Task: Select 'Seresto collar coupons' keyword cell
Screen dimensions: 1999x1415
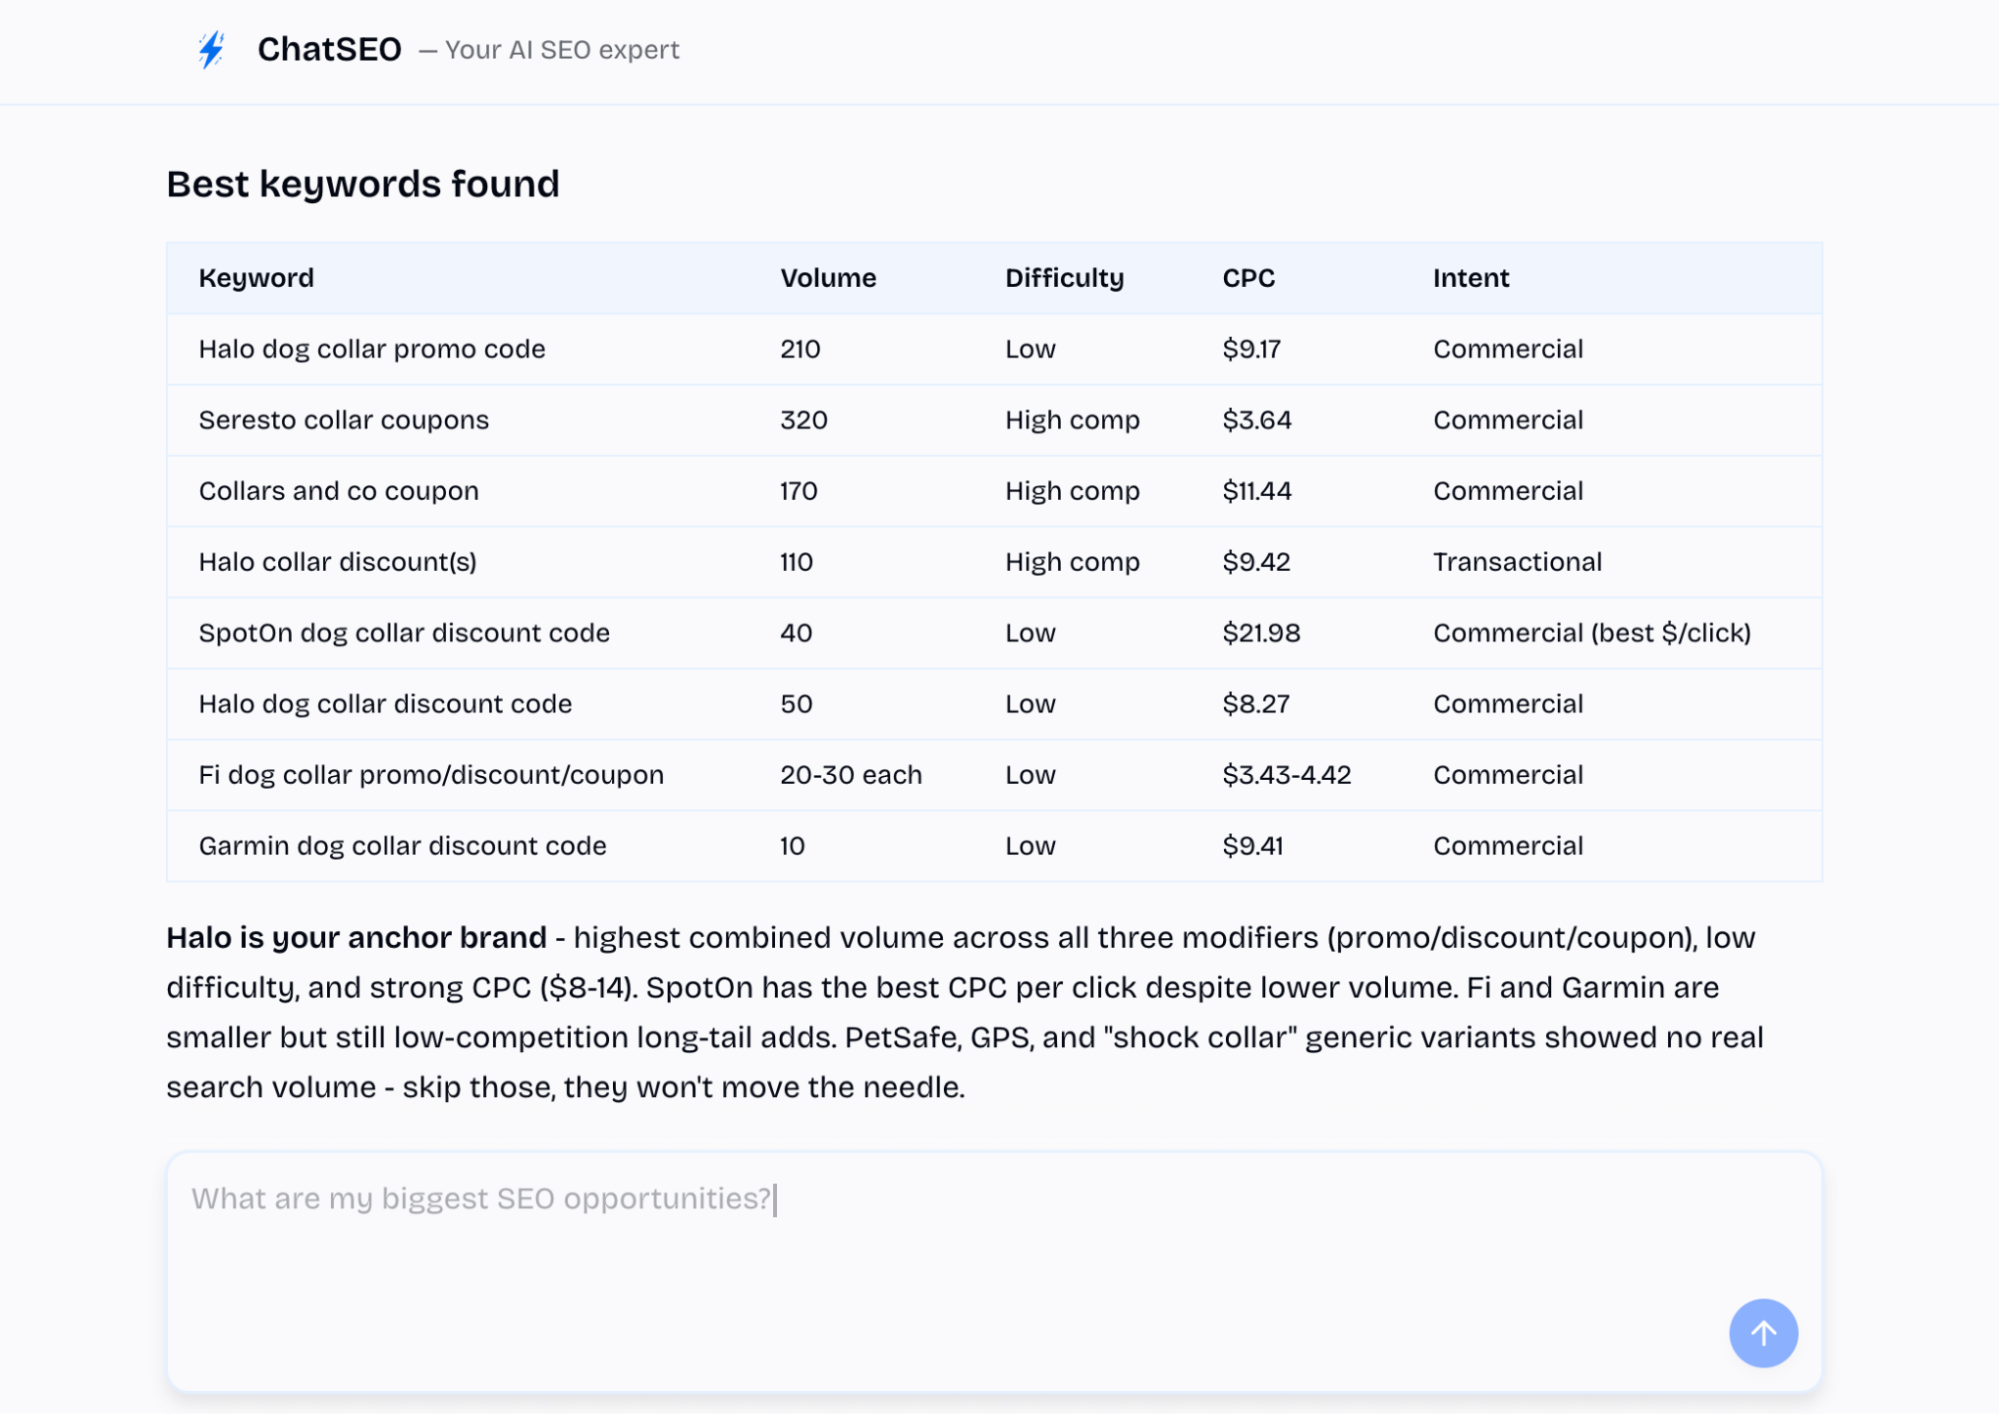Action: pyautogui.click(x=344, y=420)
